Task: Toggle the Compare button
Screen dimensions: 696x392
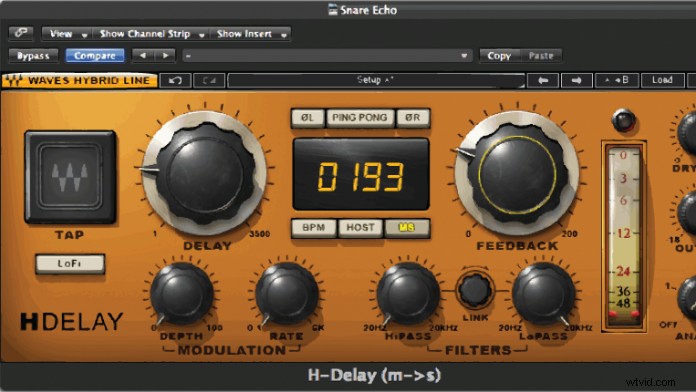Action: pos(95,55)
